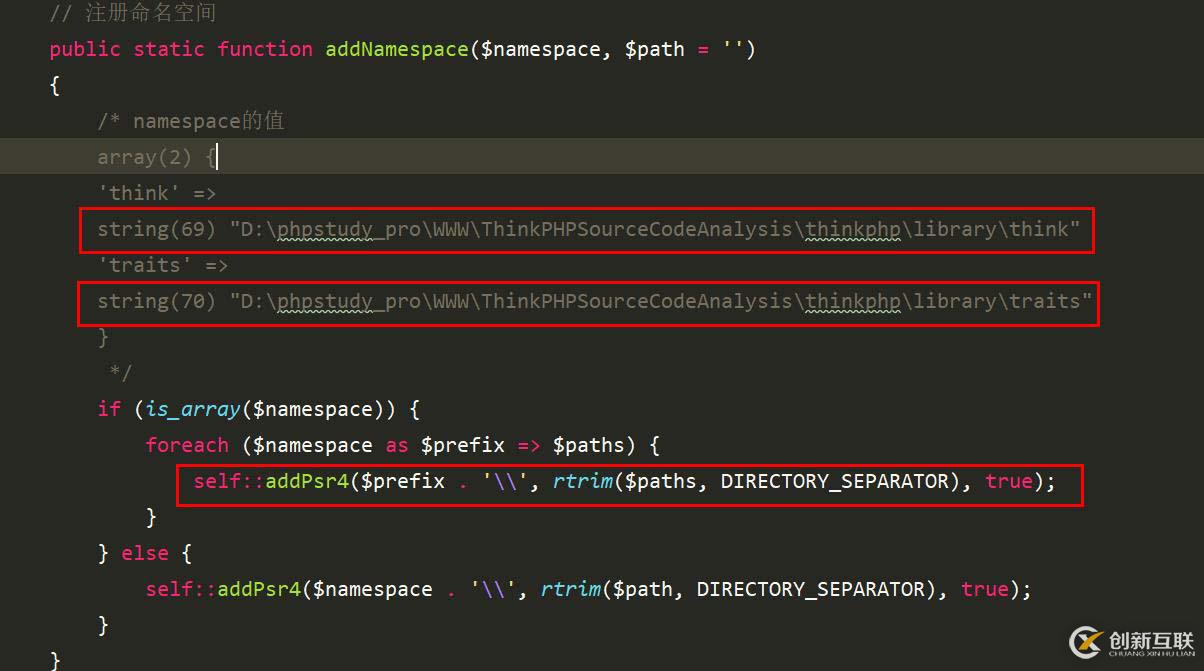Click the "$path = ''" default parameter
Screen dimensions: 1204x671
click(x=685, y=49)
